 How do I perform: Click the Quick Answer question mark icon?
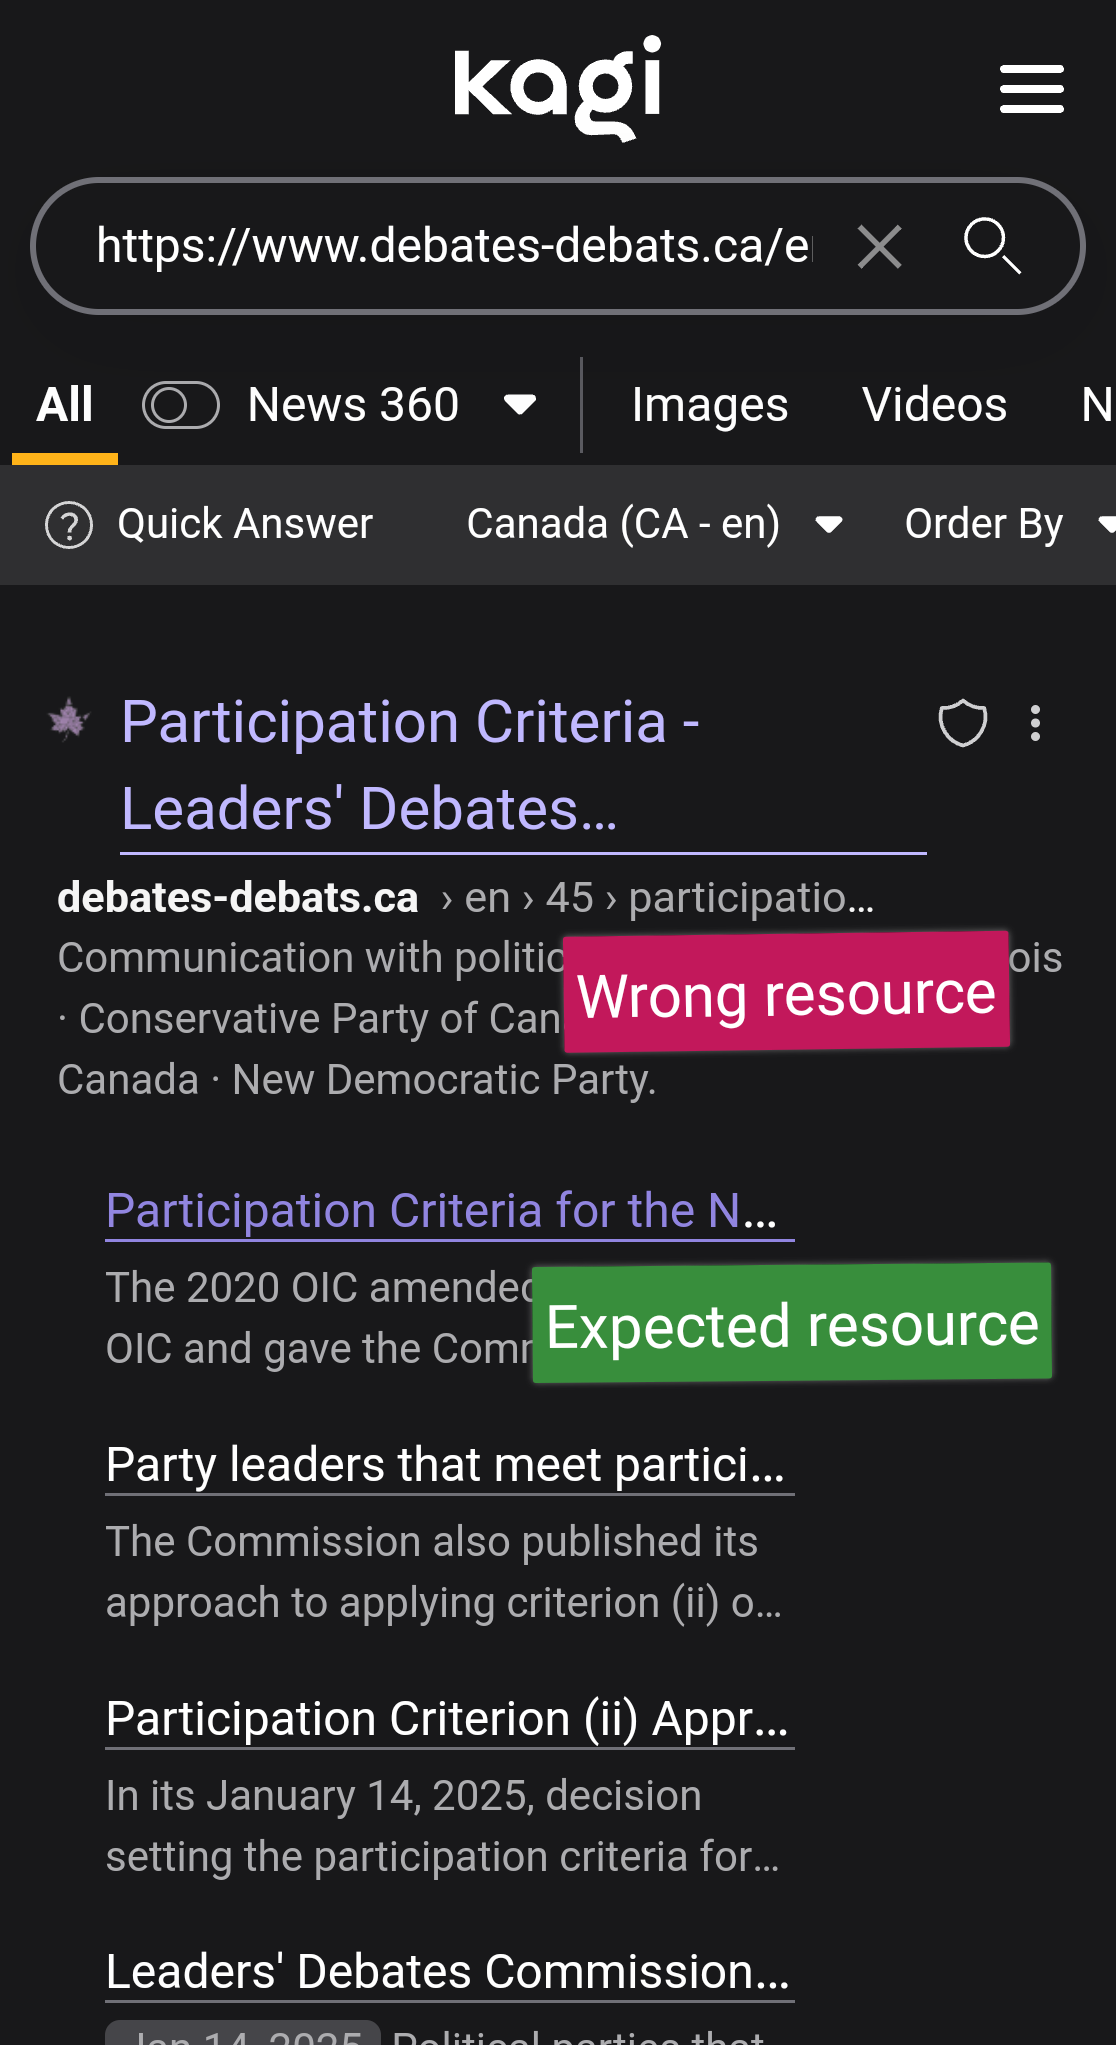coord(69,525)
